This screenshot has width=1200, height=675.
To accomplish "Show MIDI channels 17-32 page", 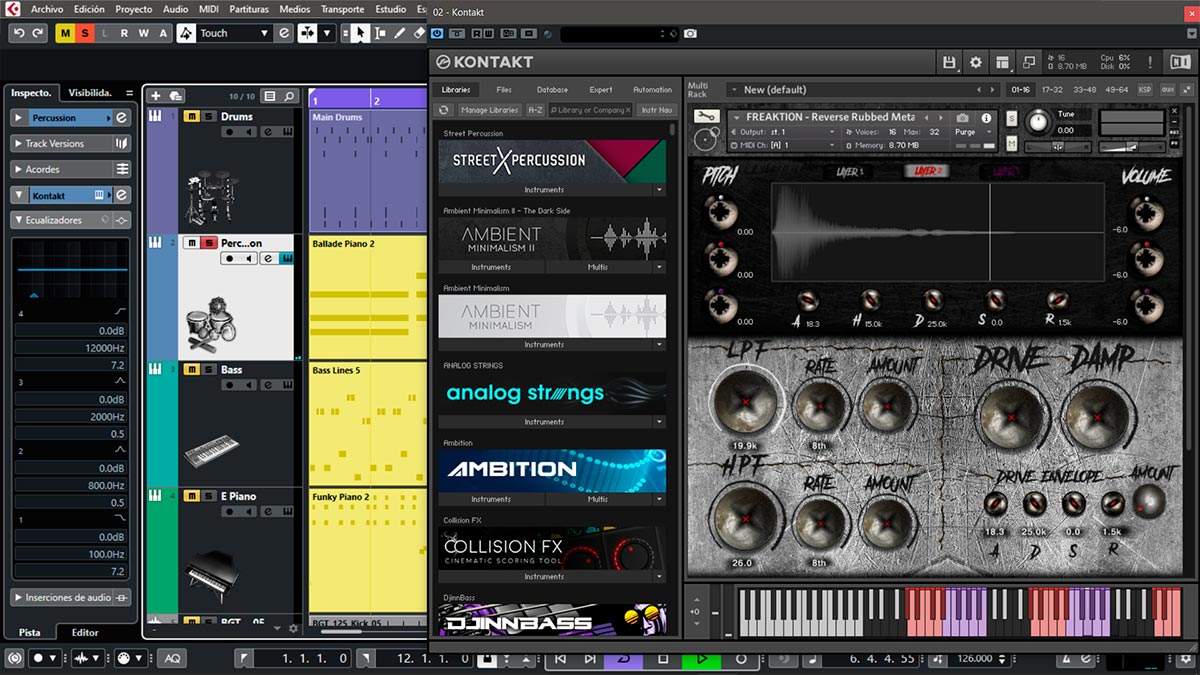I will 1052,90.
